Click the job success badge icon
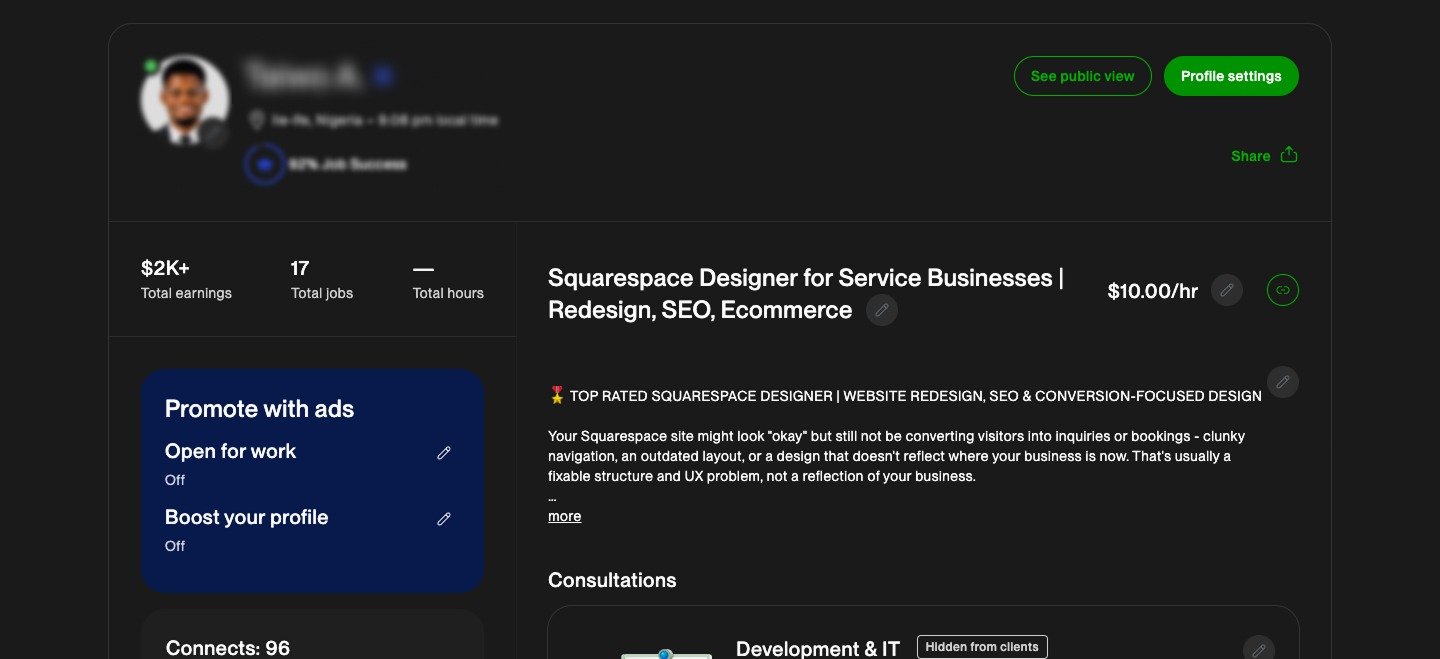This screenshot has height=659, width=1440. pyautogui.click(x=264, y=164)
